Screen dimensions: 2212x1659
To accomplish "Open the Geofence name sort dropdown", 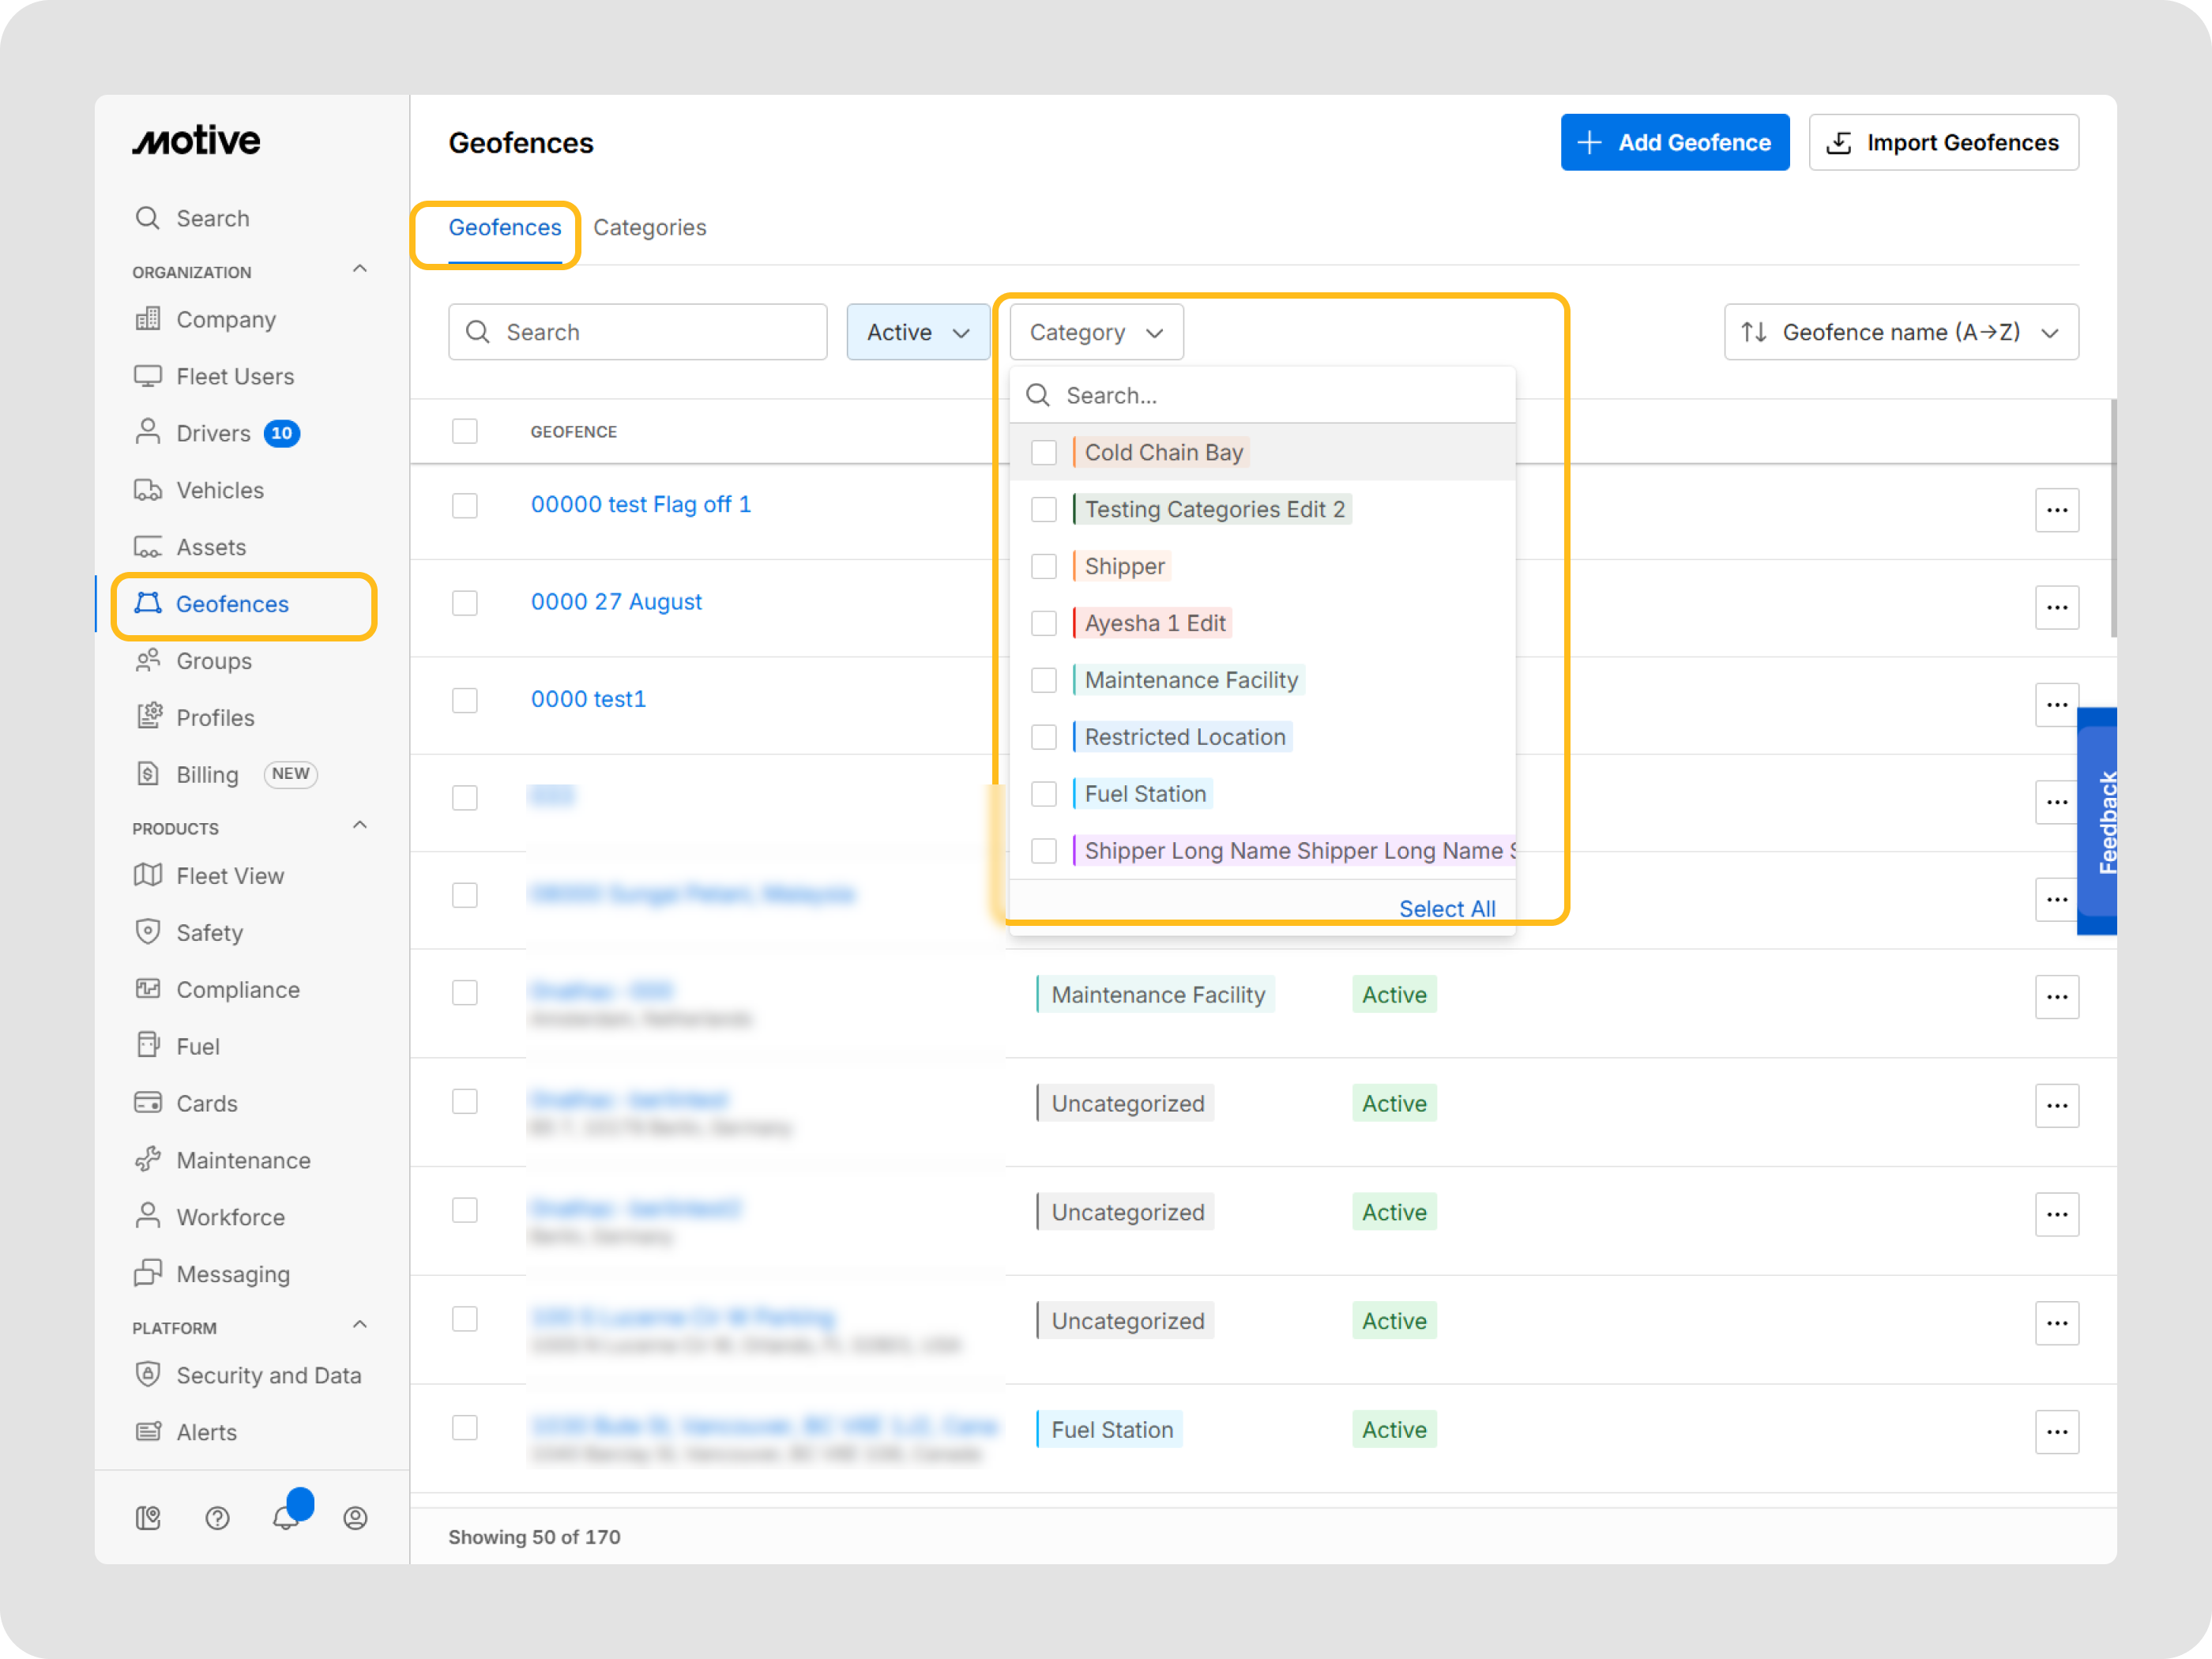I will tap(1900, 332).
